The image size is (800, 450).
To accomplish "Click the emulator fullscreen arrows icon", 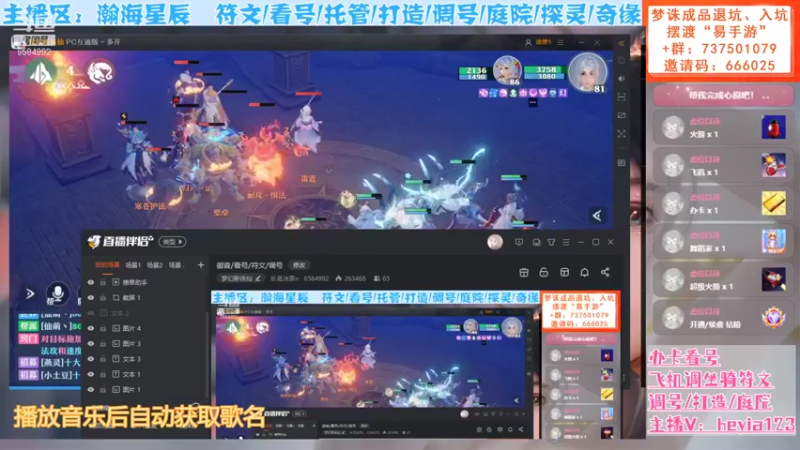I will click(621, 134).
